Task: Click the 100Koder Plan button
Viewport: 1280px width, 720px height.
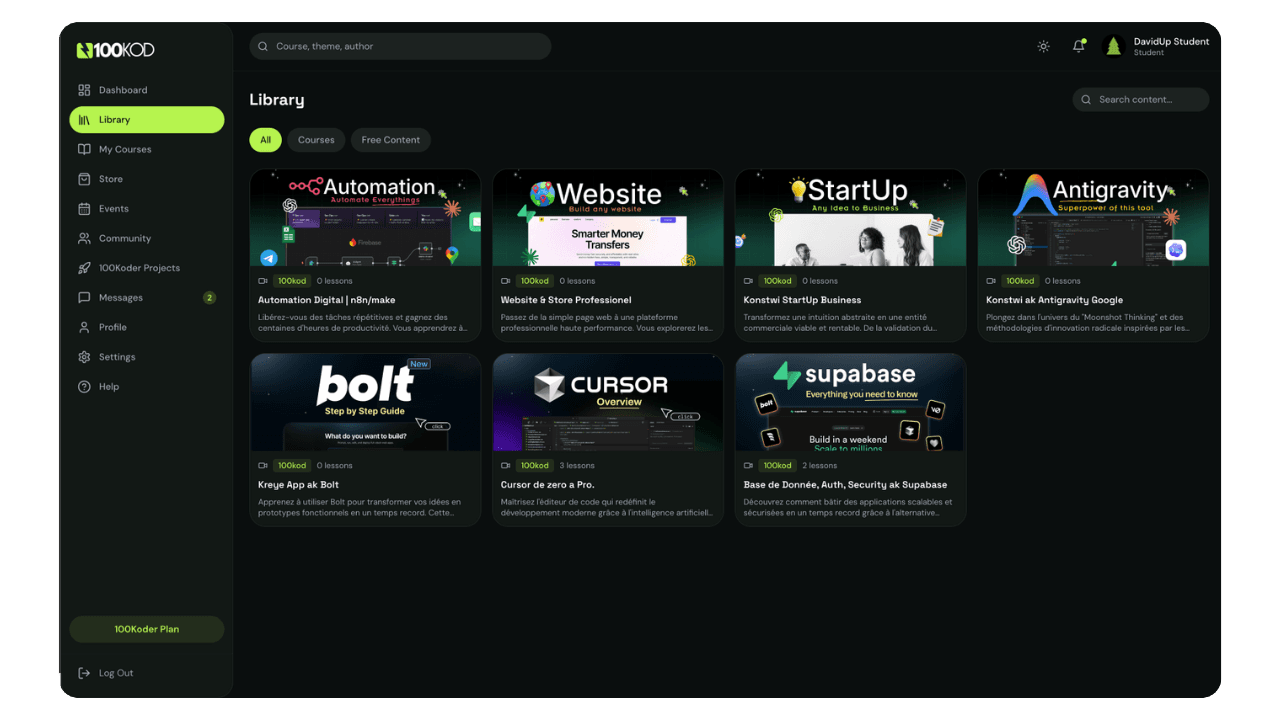Action: tap(146, 629)
